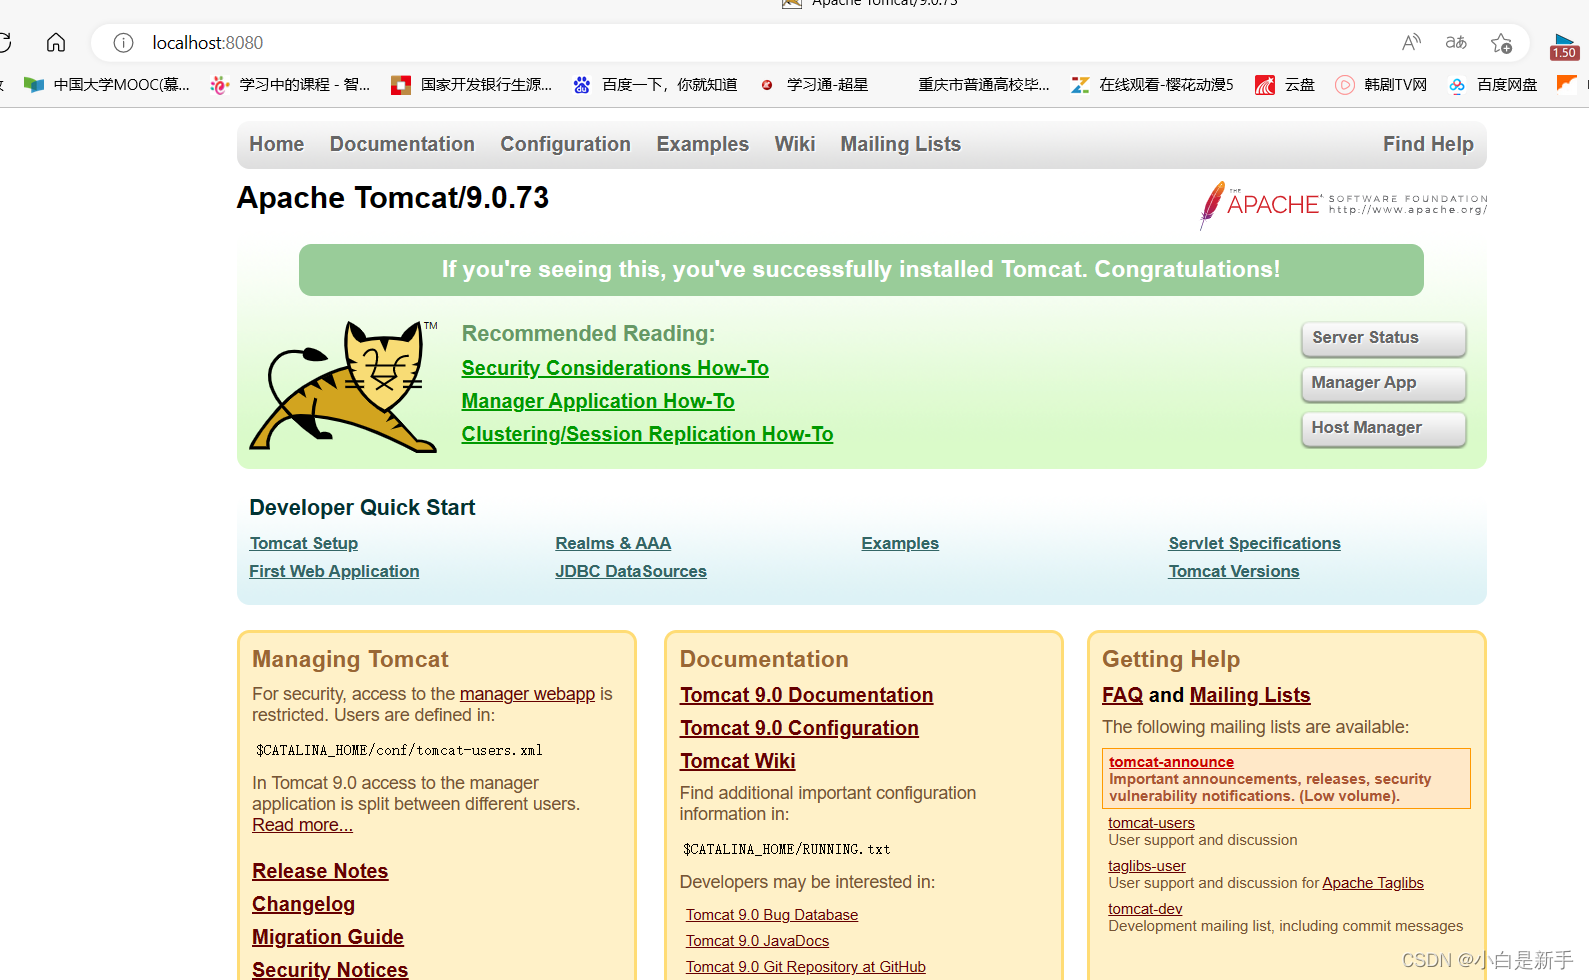This screenshot has height=980, width=1589.
Task: Click the Manager App button
Action: coord(1384,383)
